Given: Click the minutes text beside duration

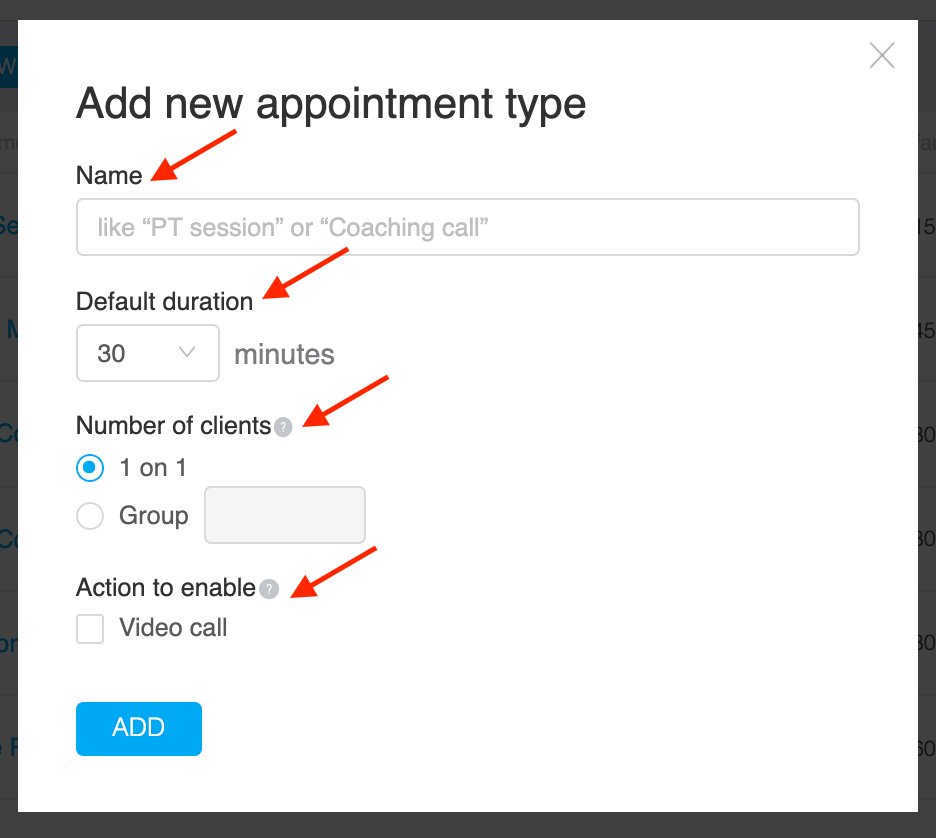Looking at the screenshot, I should click(x=284, y=354).
